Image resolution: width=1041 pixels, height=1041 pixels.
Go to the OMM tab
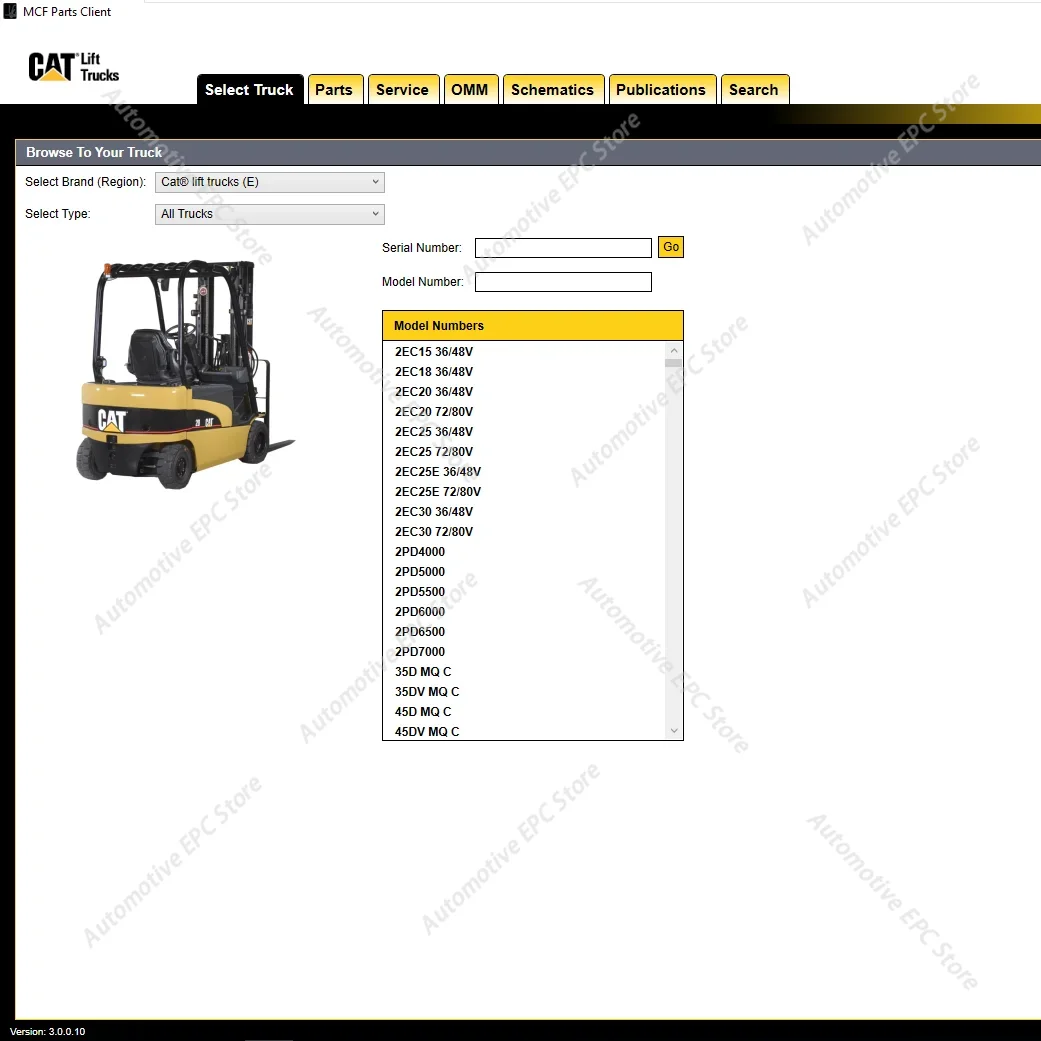(x=469, y=90)
